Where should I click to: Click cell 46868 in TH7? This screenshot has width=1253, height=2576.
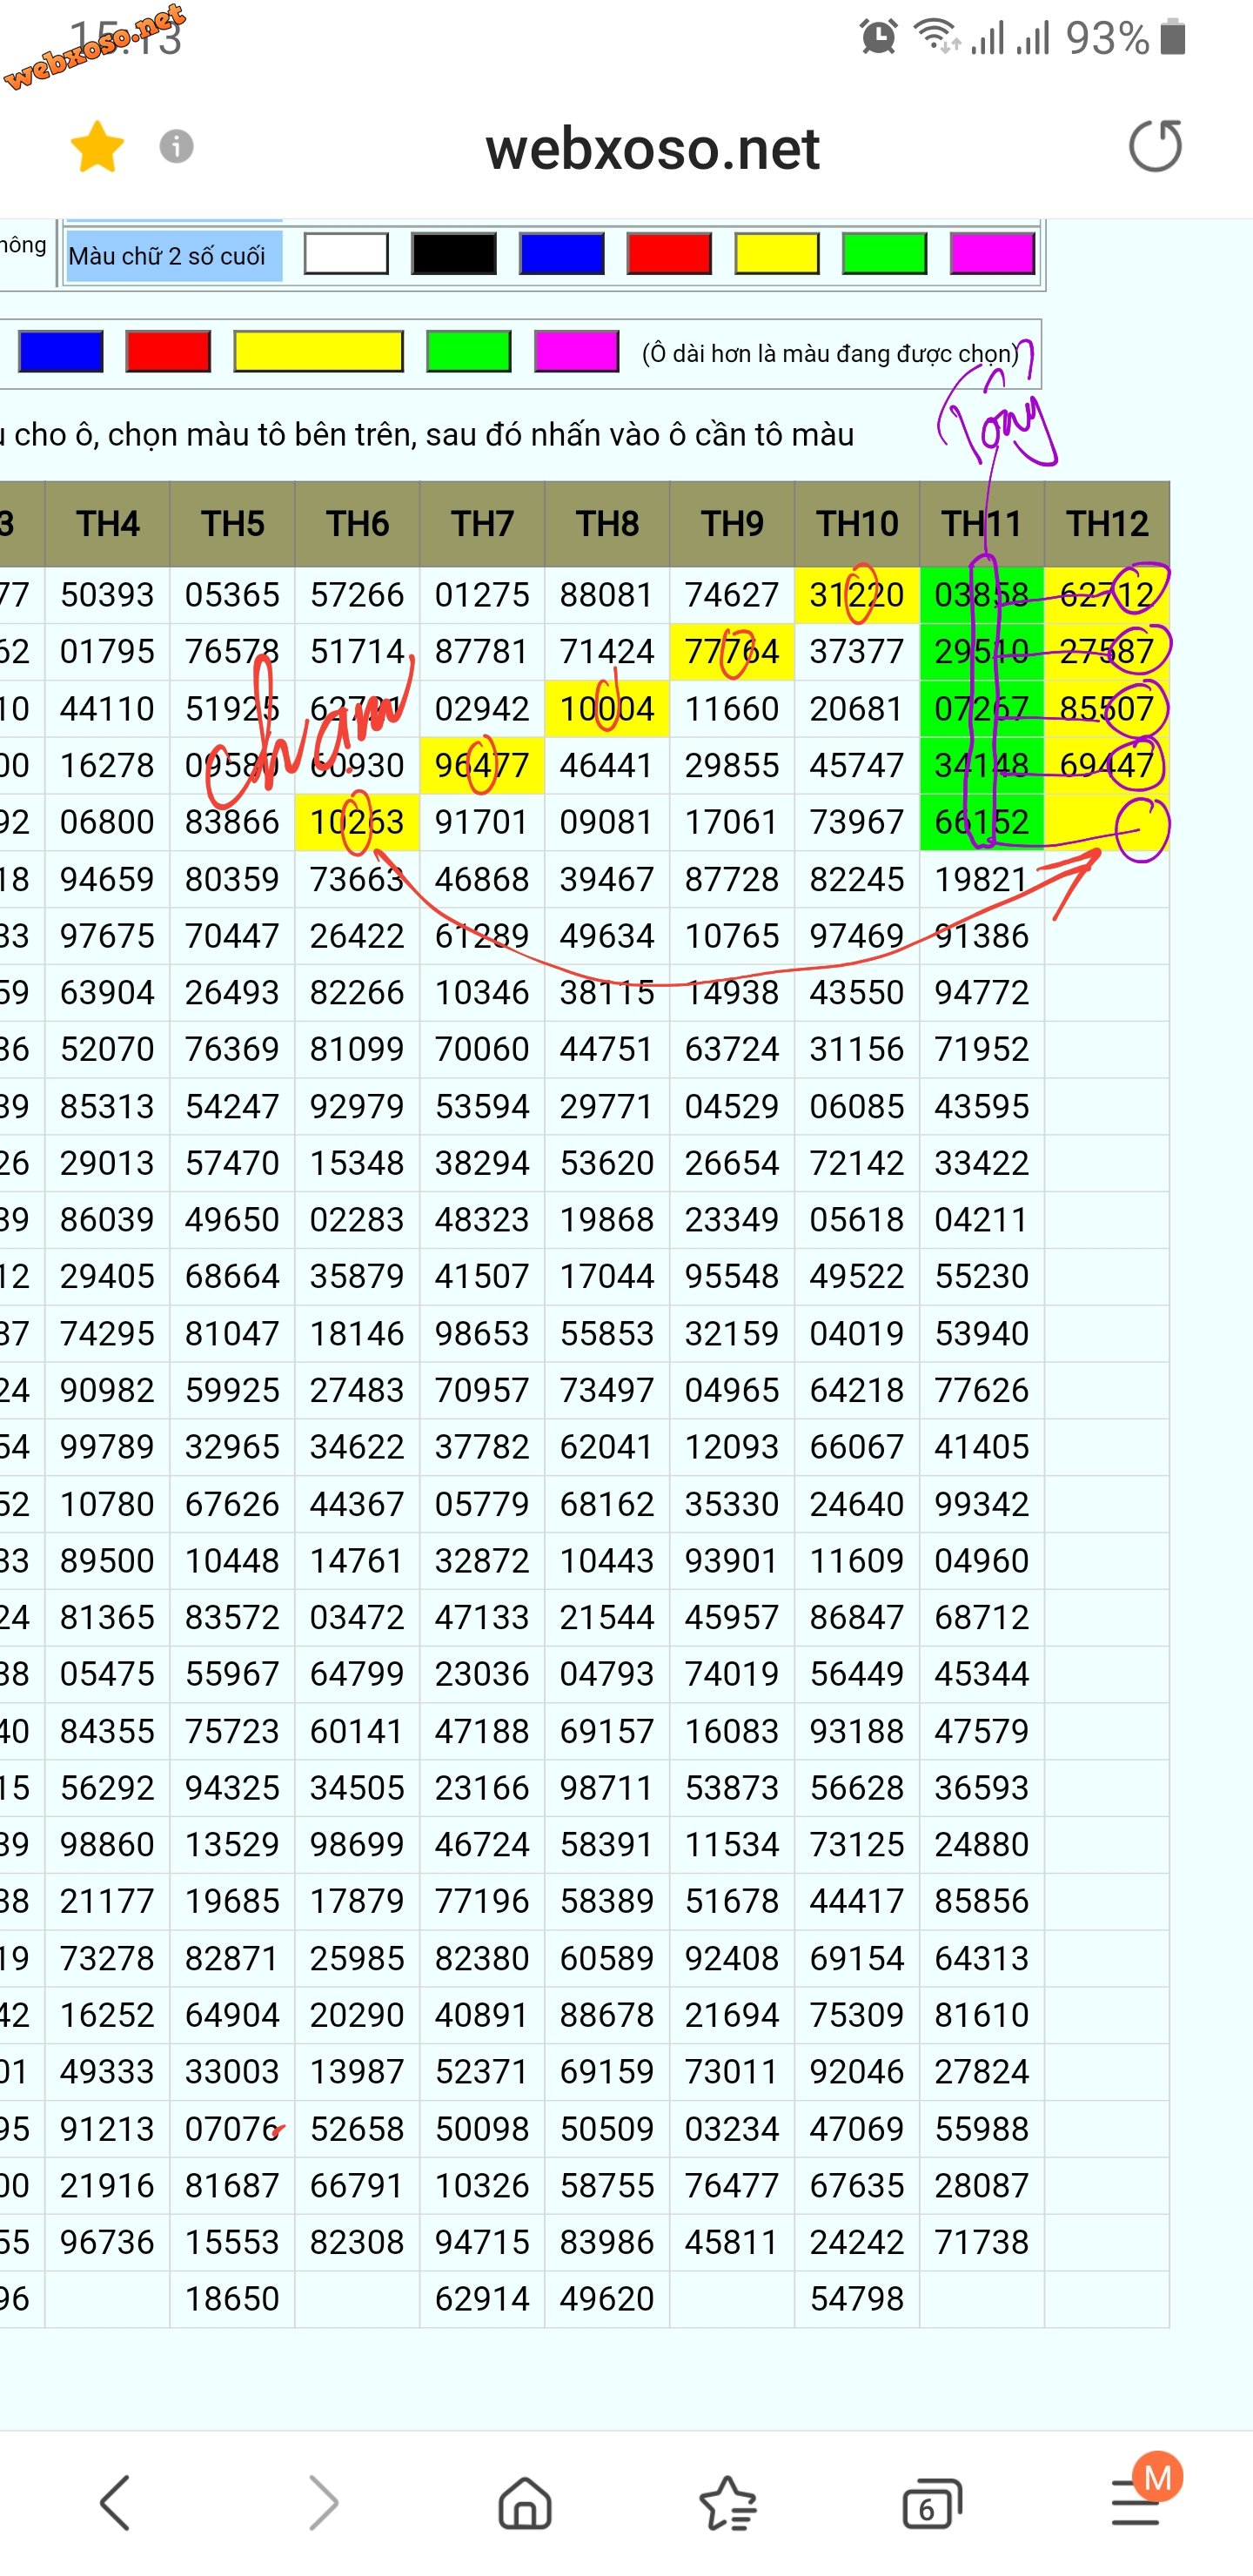(483, 879)
